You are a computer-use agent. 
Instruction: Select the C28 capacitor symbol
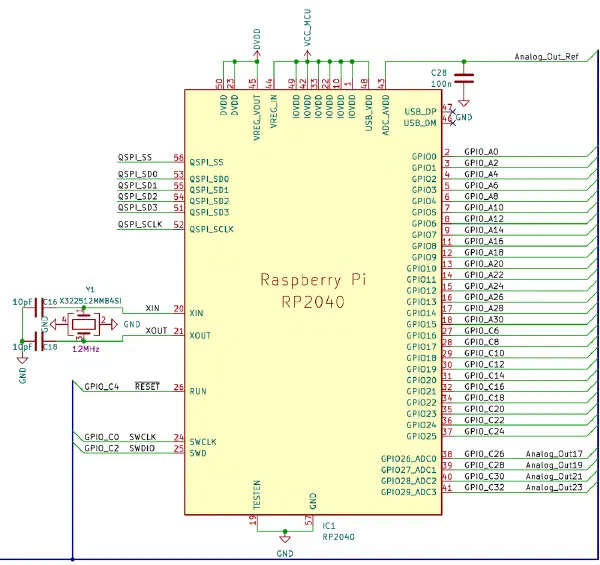coord(464,78)
